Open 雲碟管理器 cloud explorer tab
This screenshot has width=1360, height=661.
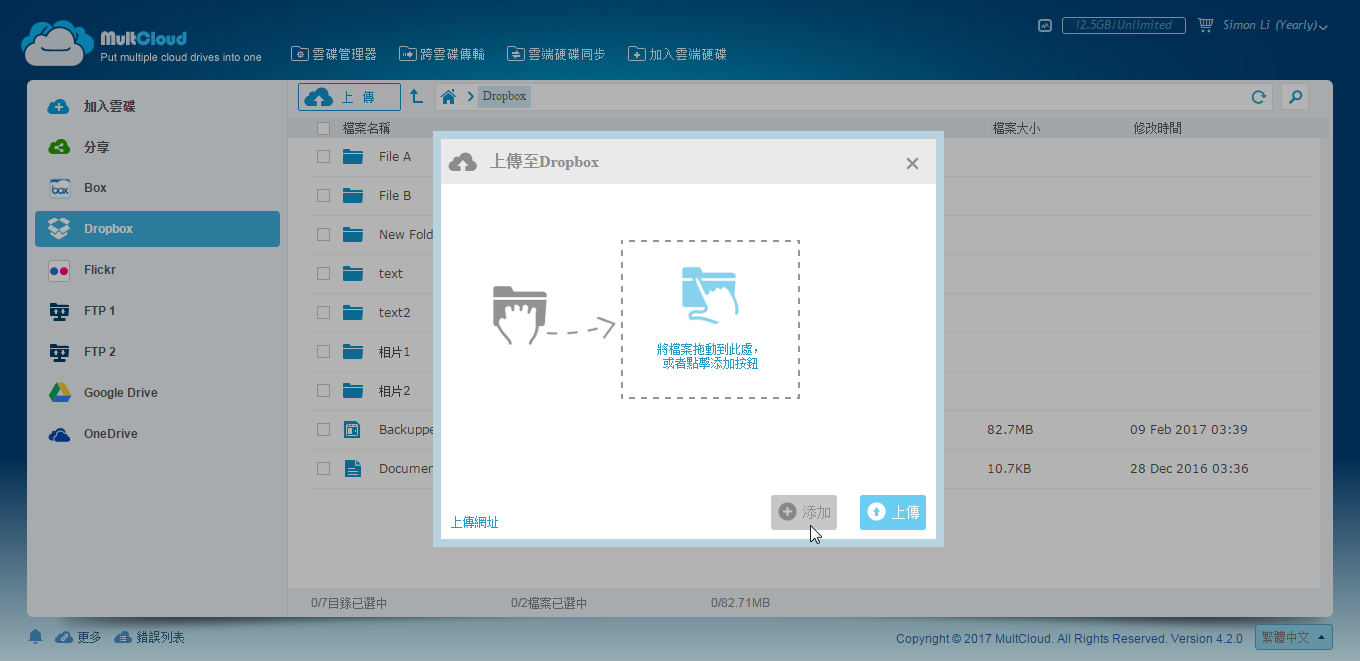(x=334, y=54)
